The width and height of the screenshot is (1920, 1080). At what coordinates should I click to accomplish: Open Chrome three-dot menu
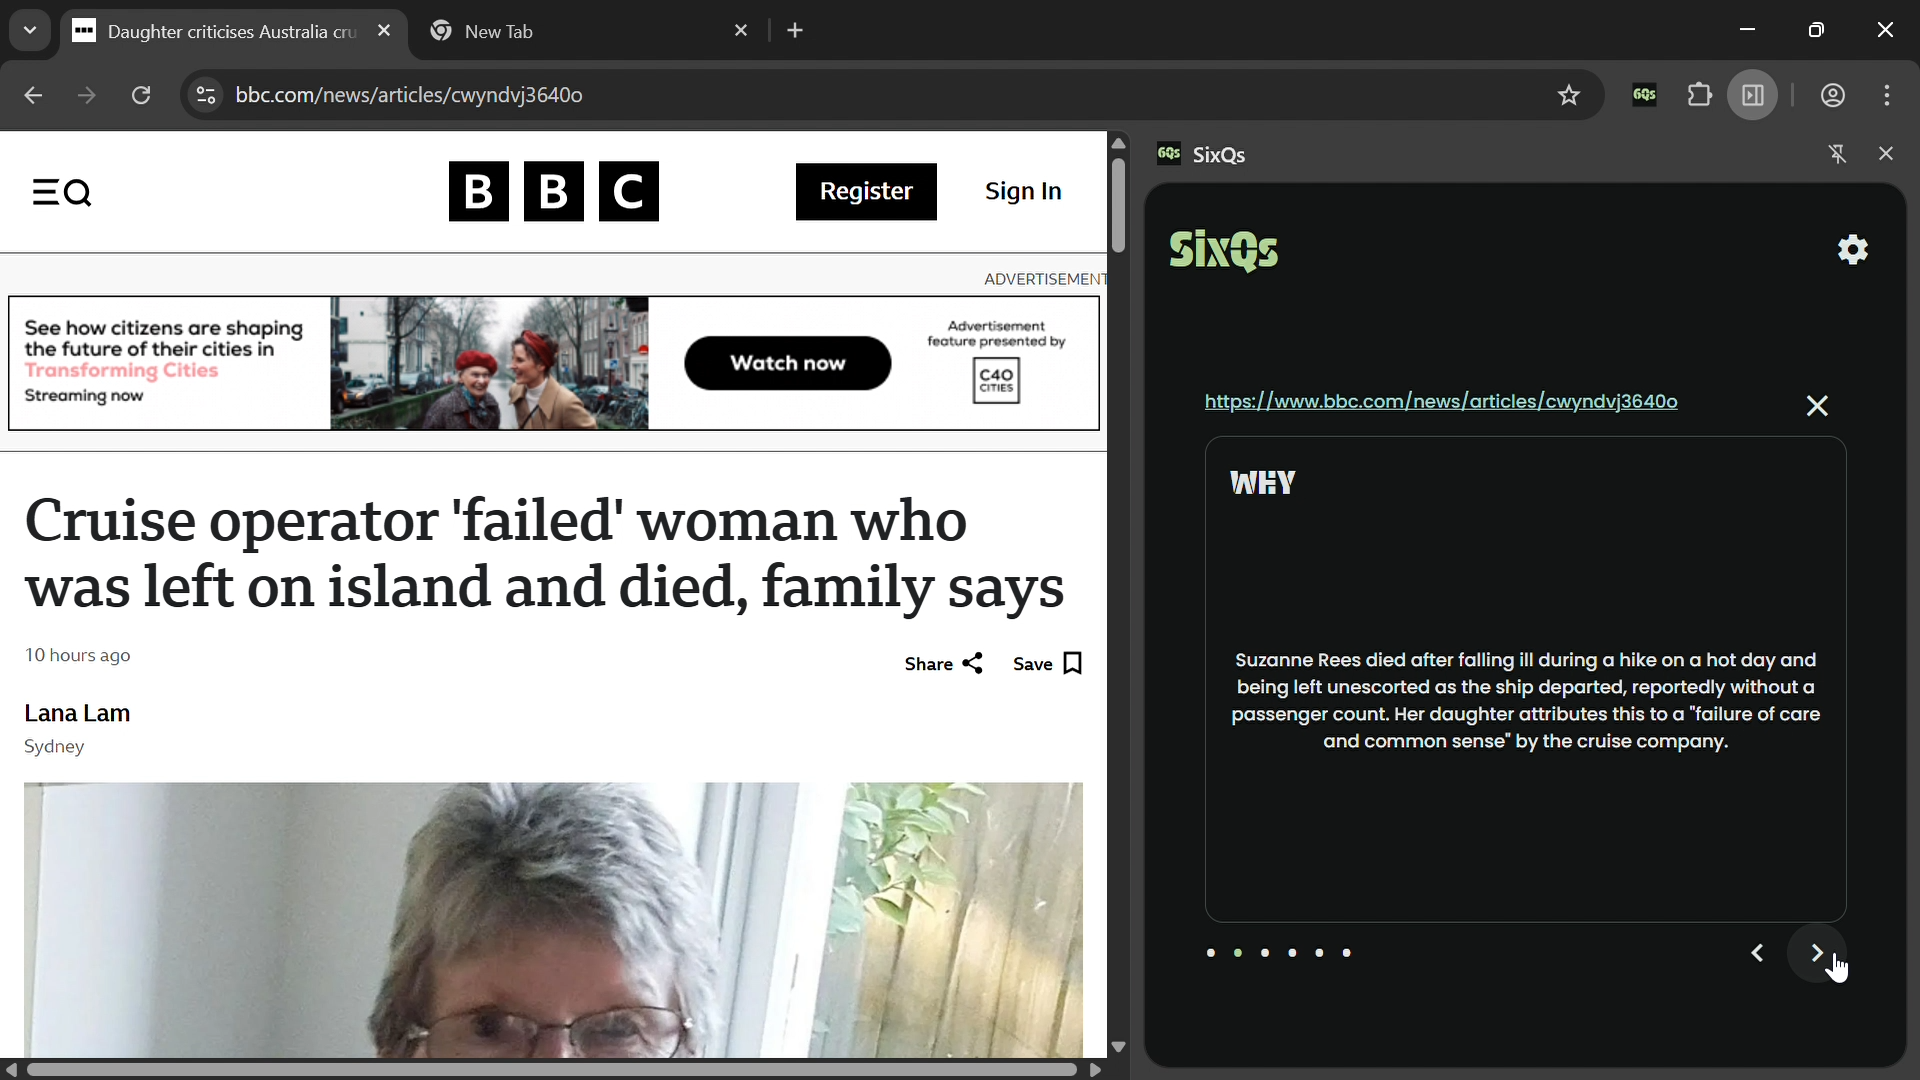click(1887, 96)
